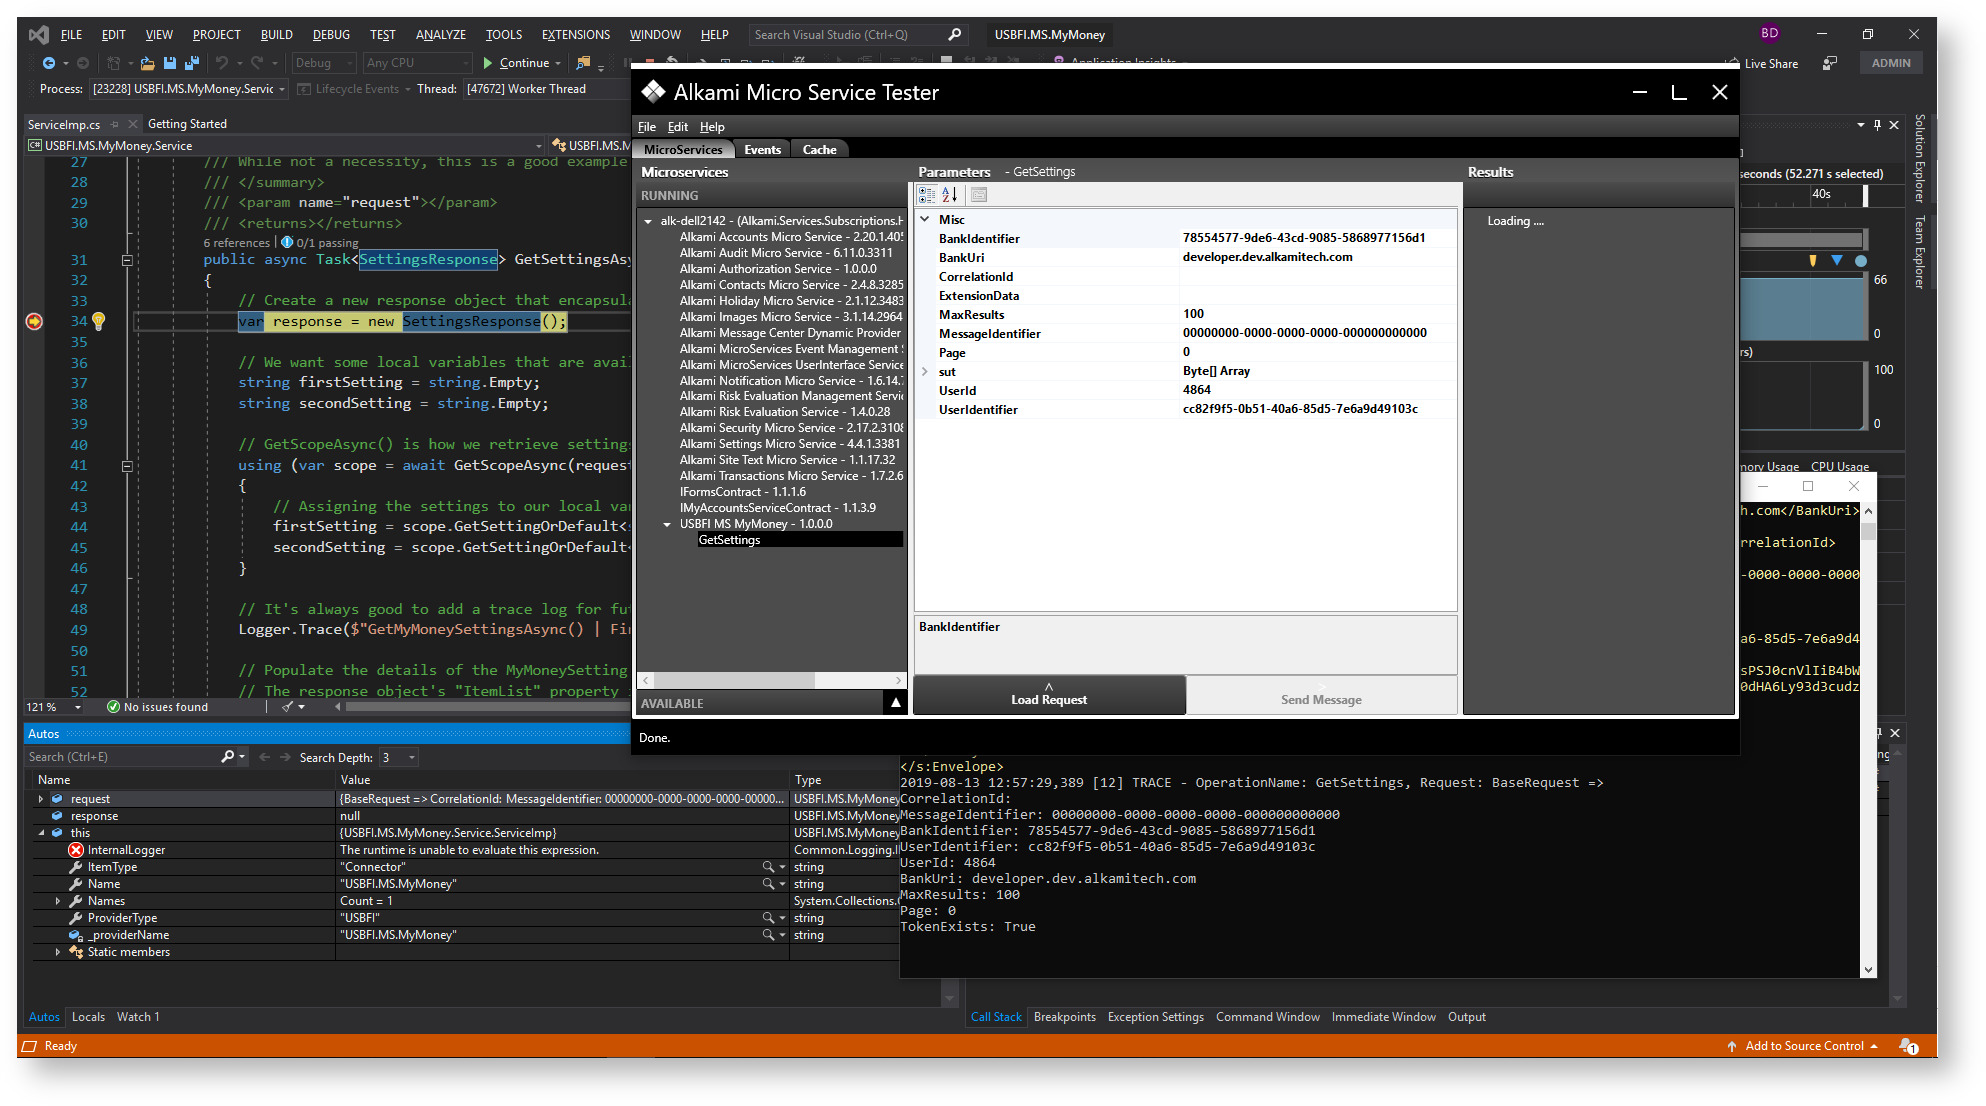Click the lightbulb quick action on line 34

pos(99,321)
